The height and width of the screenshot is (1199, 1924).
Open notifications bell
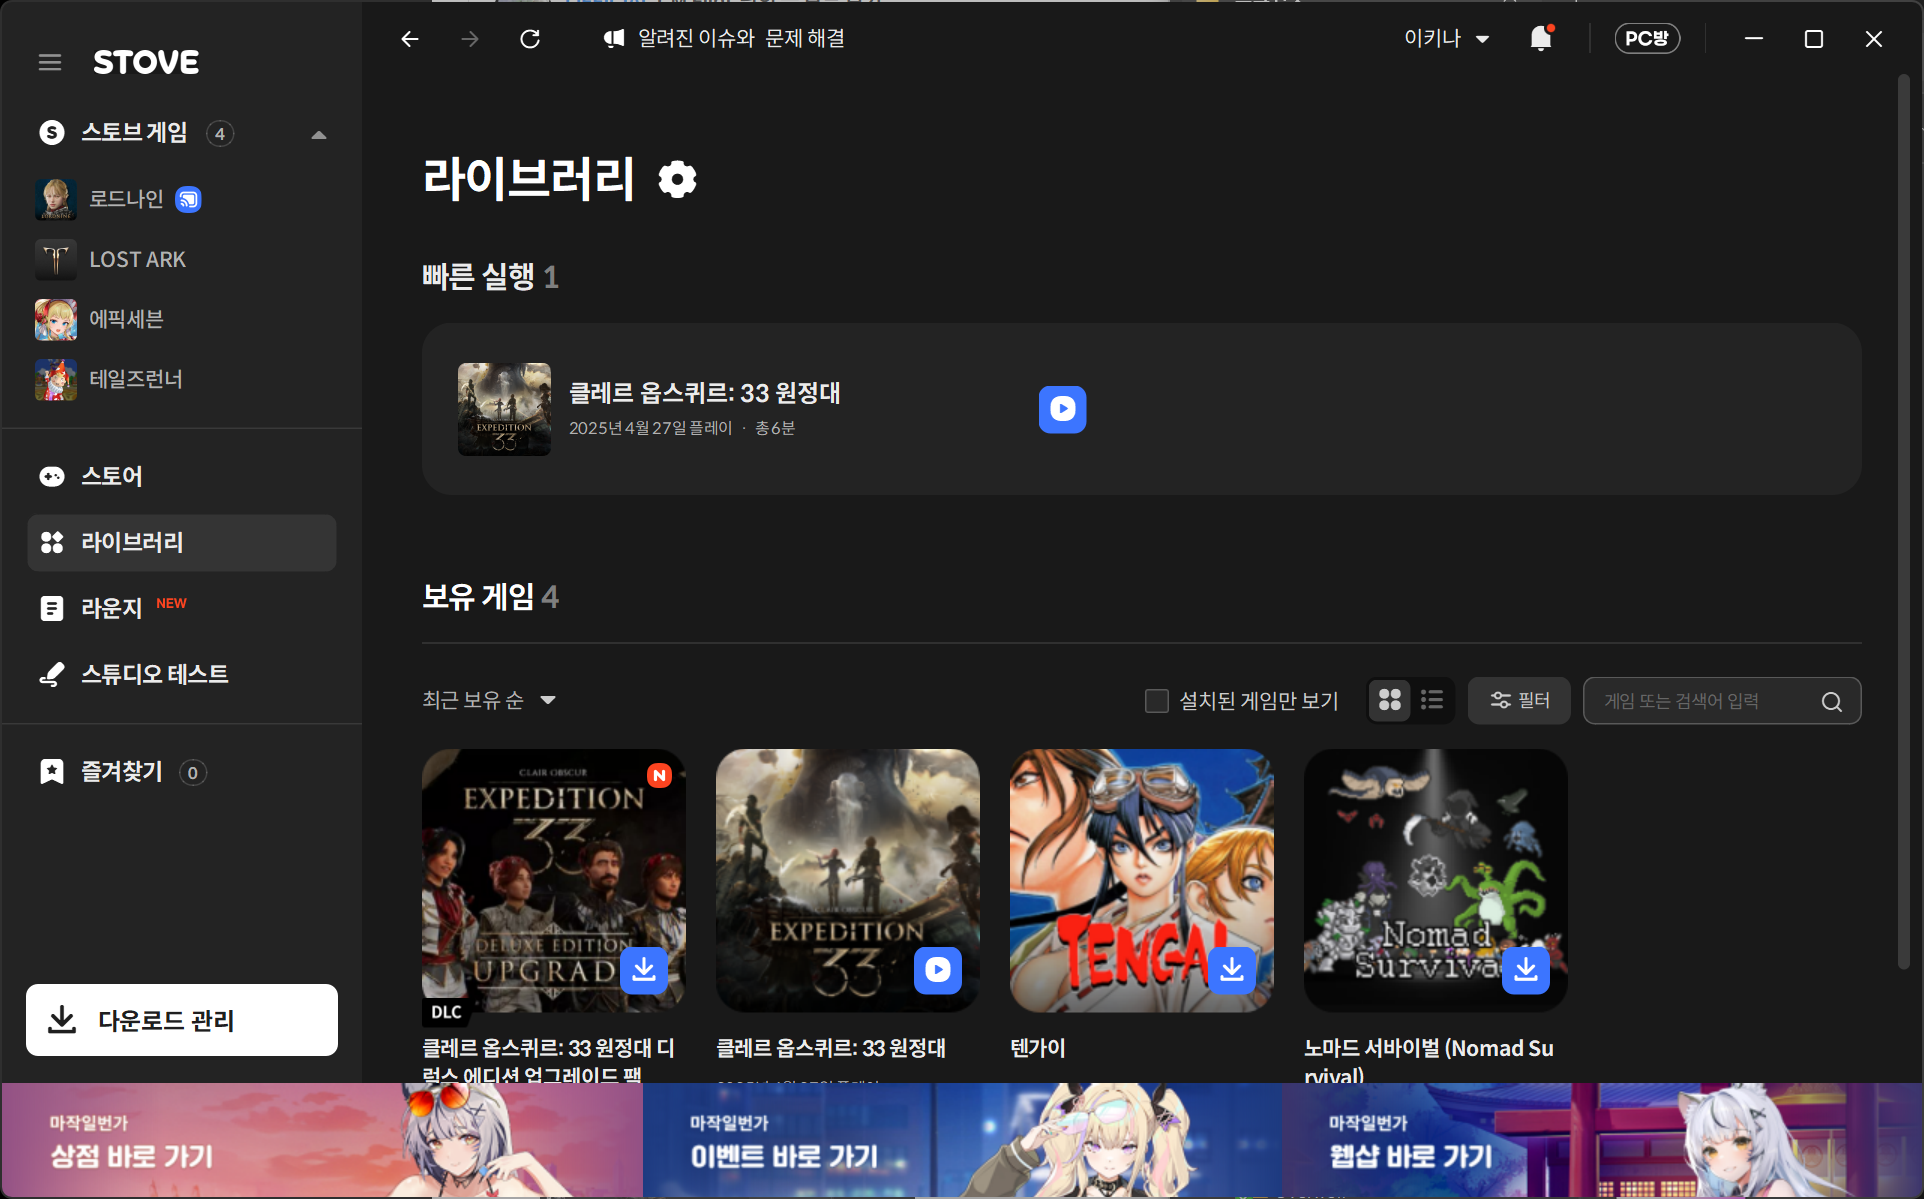1541,38
